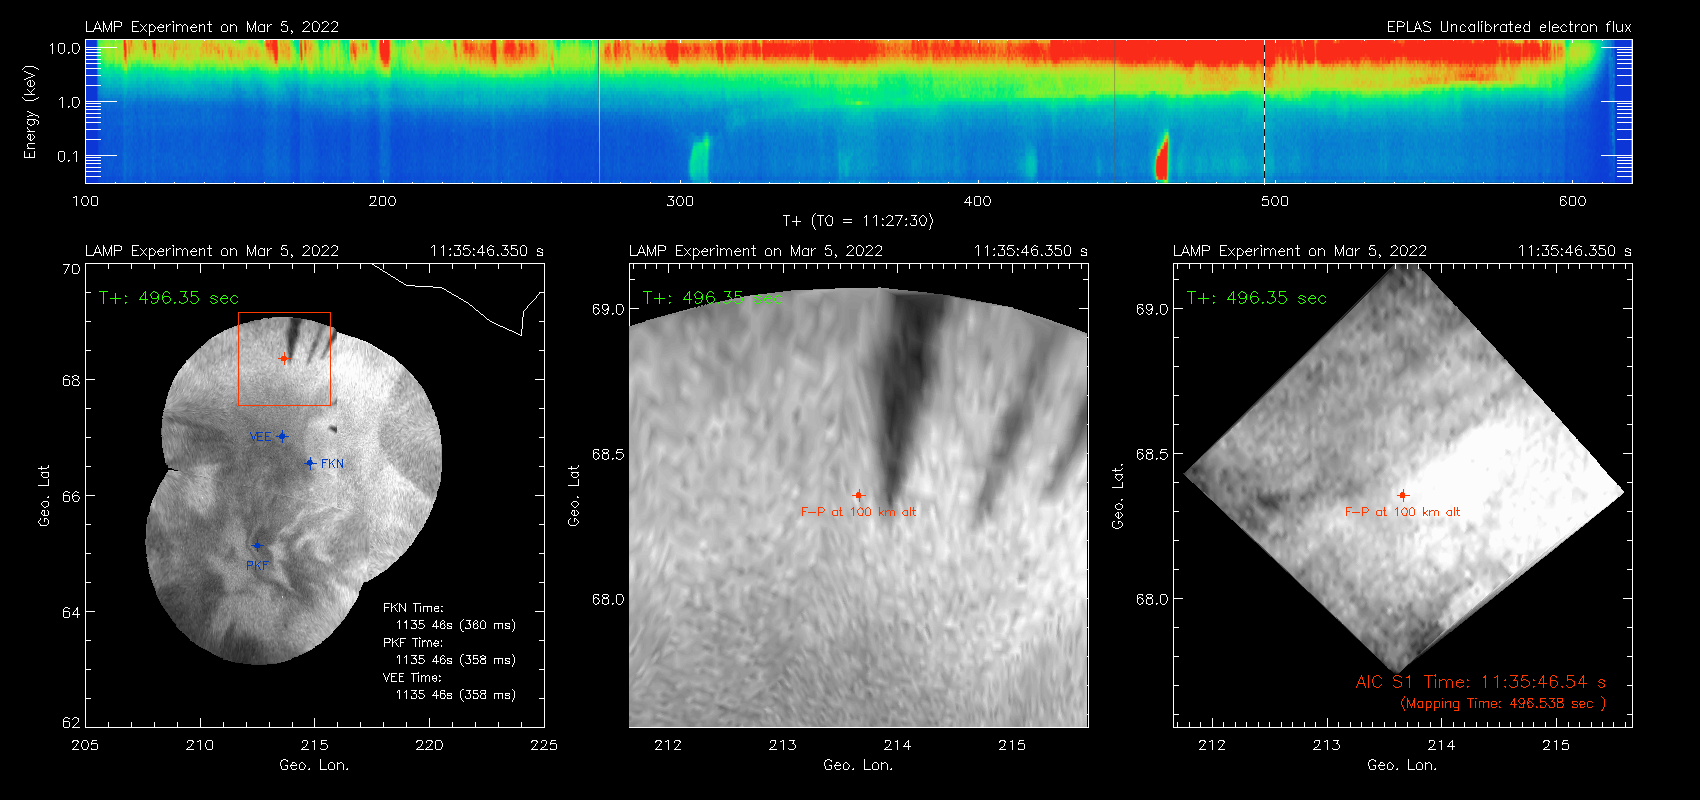Click the green 'T+: 496.35 sec' in left panel
The height and width of the screenshot is (800, 1700).
click(x=169, y=298)
